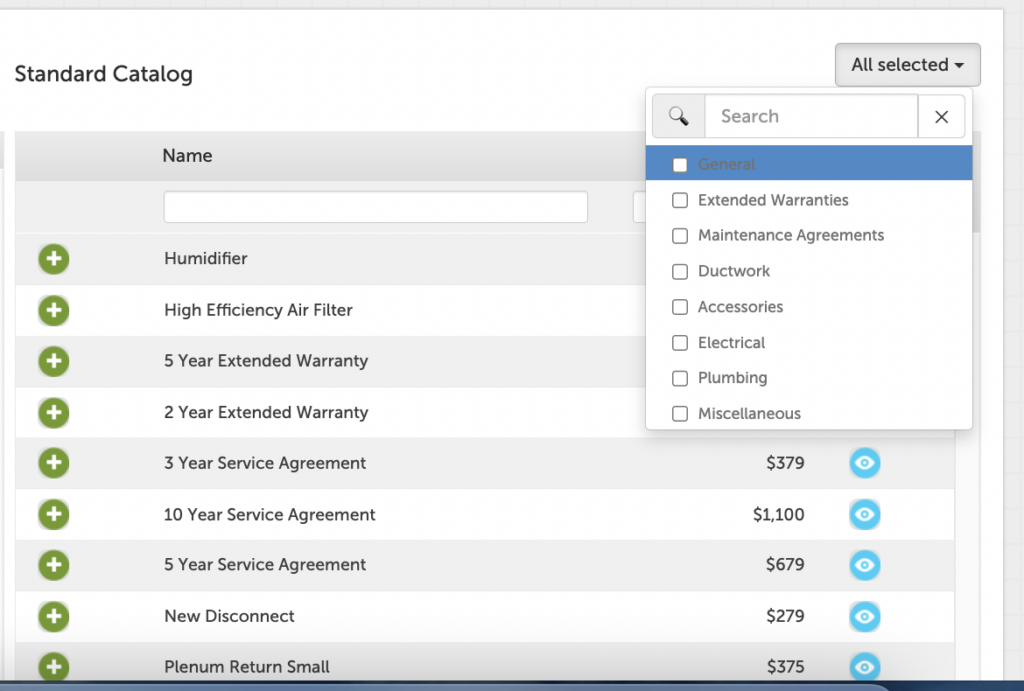Tick the Ductwork checkbox

[x=680, y=272]
